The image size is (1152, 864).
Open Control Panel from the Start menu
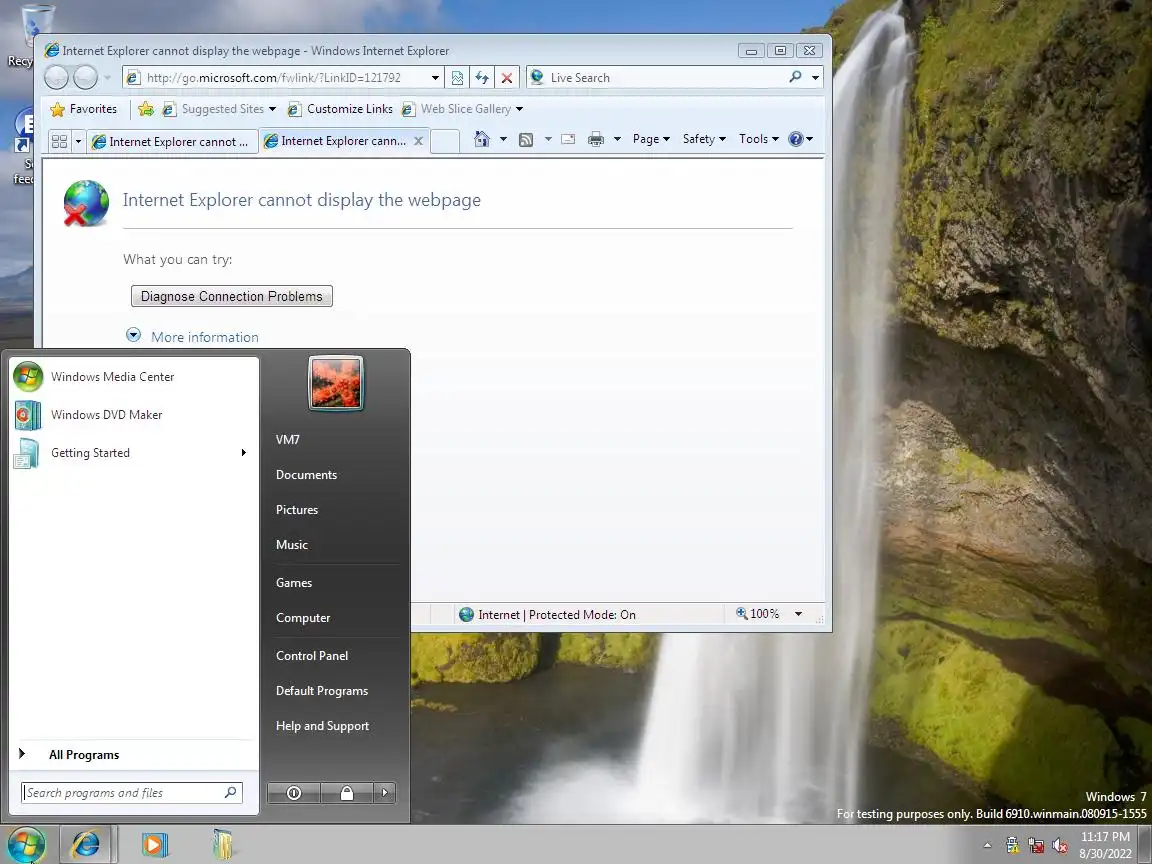click(312, 655)
